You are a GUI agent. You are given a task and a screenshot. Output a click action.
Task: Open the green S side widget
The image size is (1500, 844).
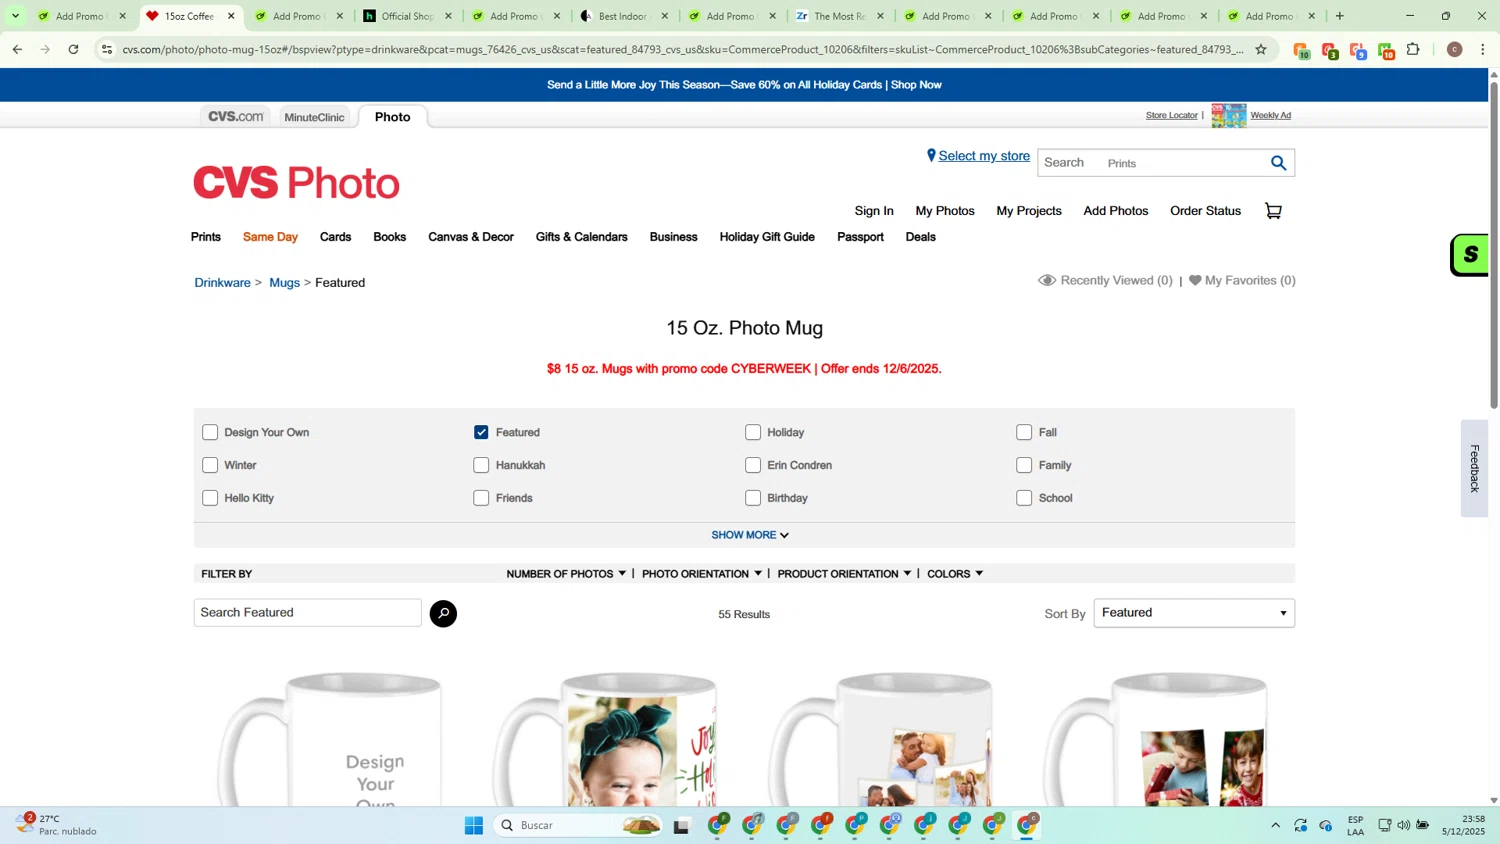(1470, 255)
